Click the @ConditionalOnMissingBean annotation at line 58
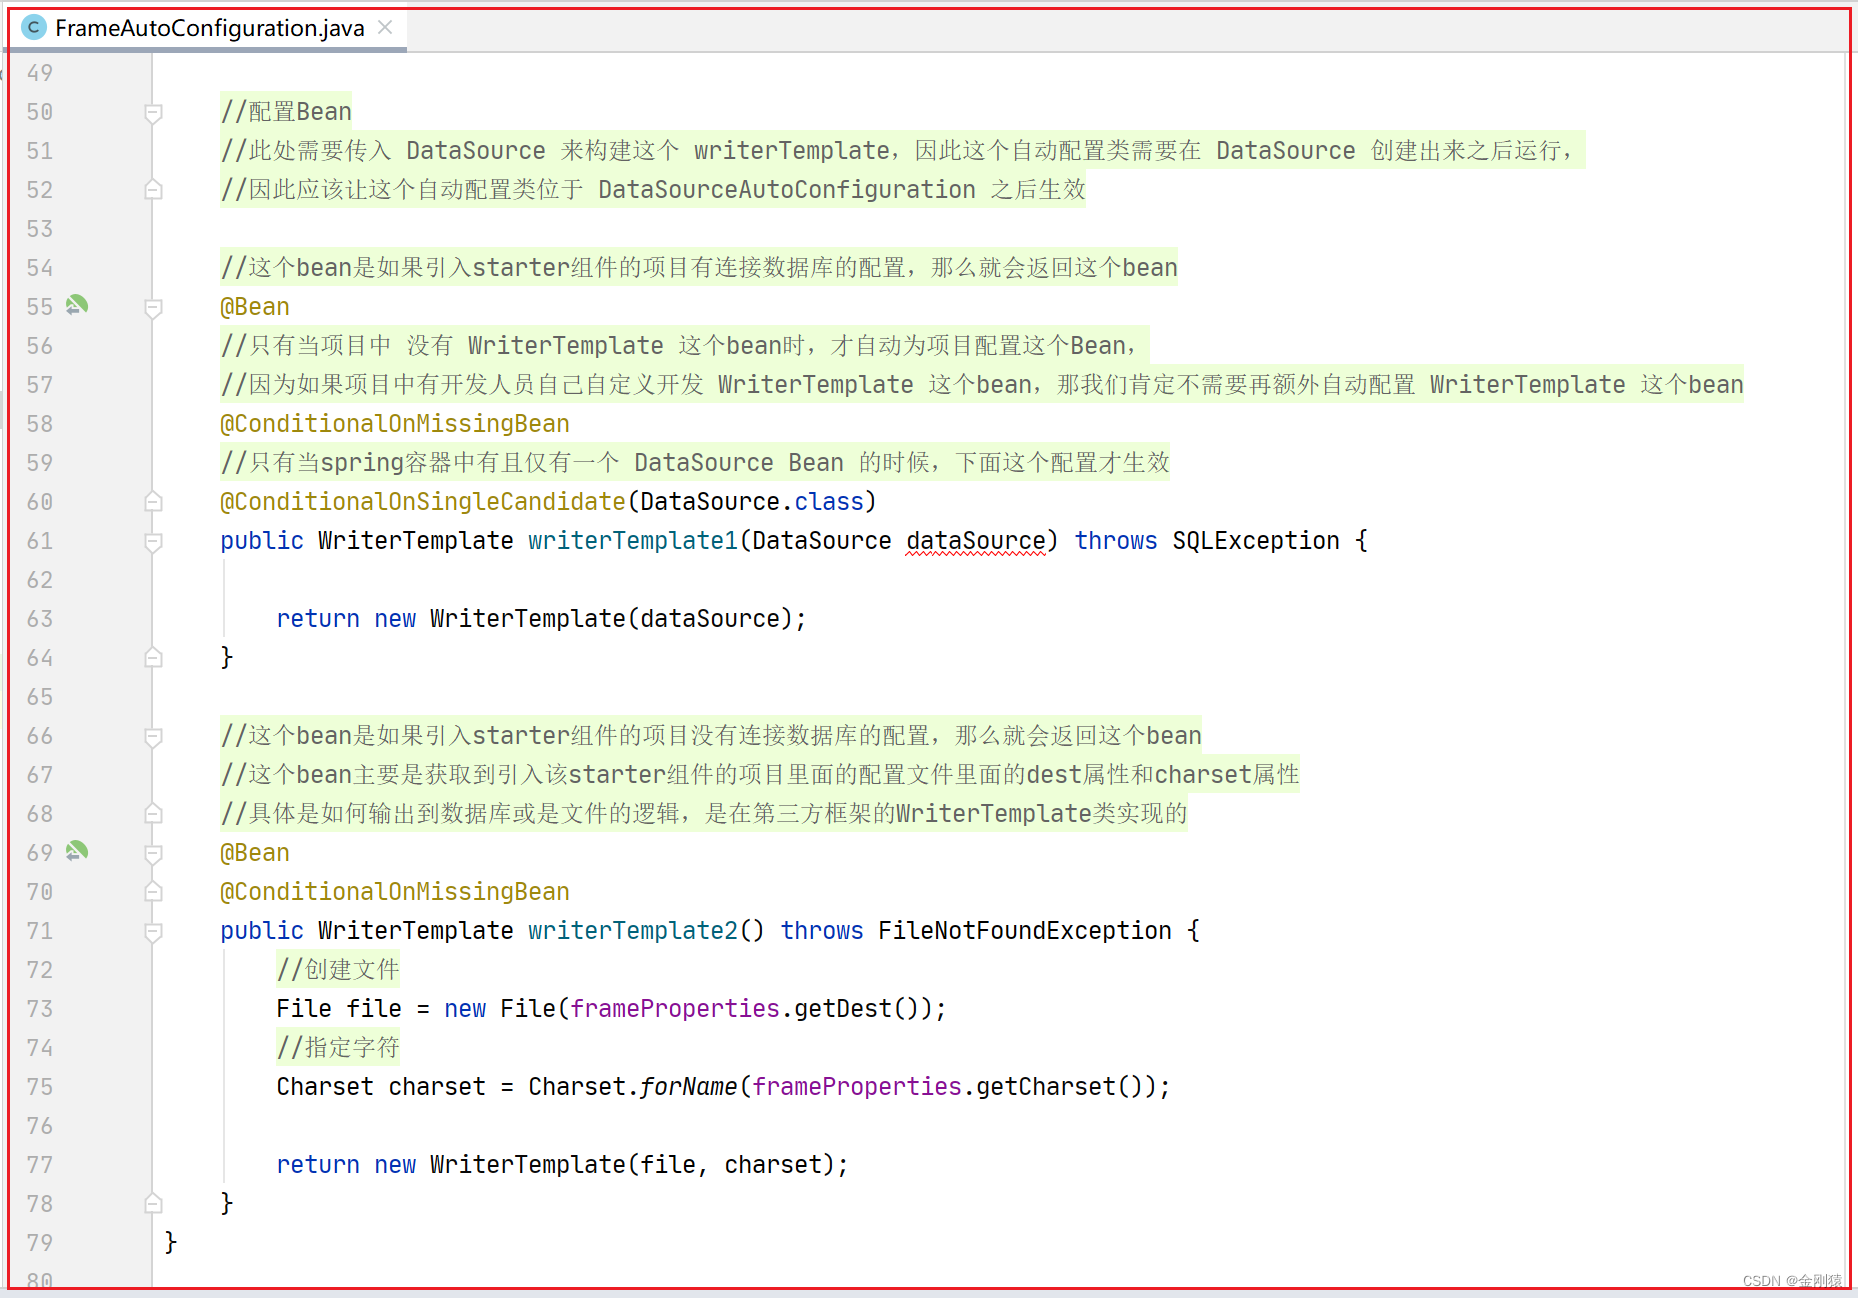1858x1298 pixels. (x=395, y=424)
